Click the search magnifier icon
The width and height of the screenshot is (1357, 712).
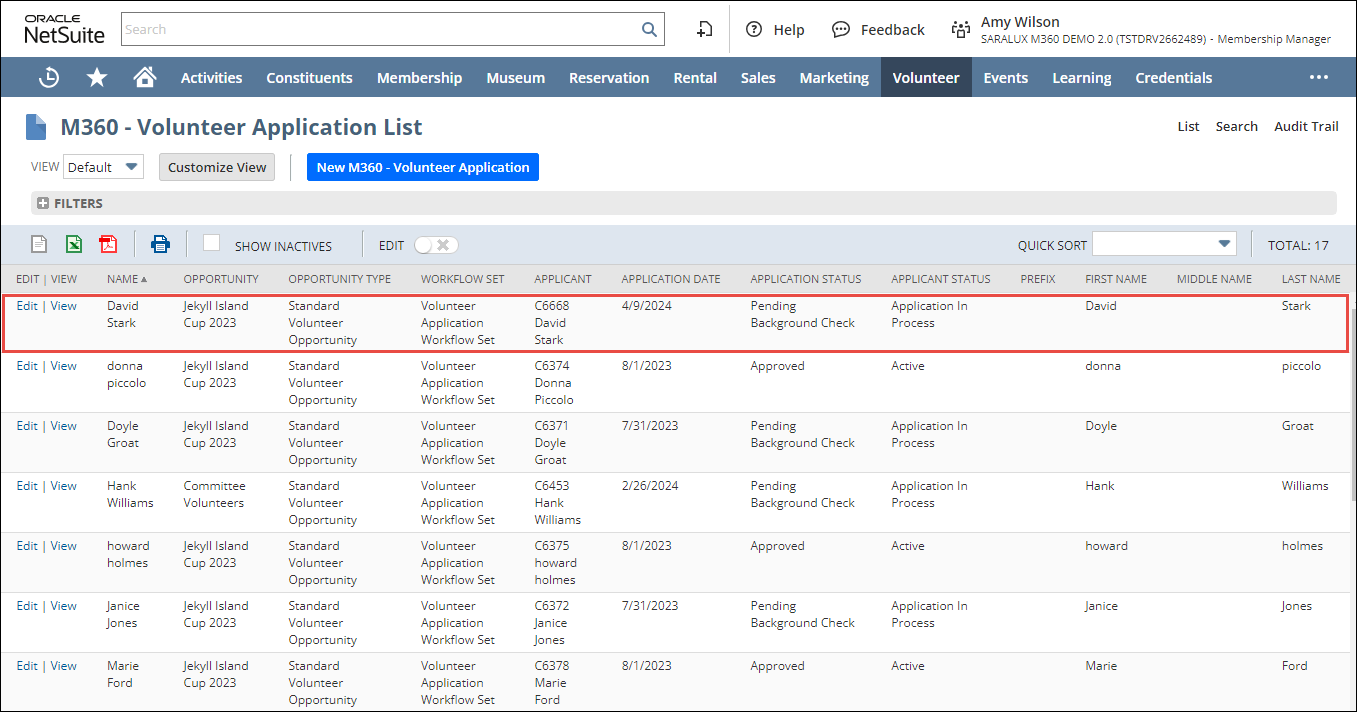click(649, 30)
